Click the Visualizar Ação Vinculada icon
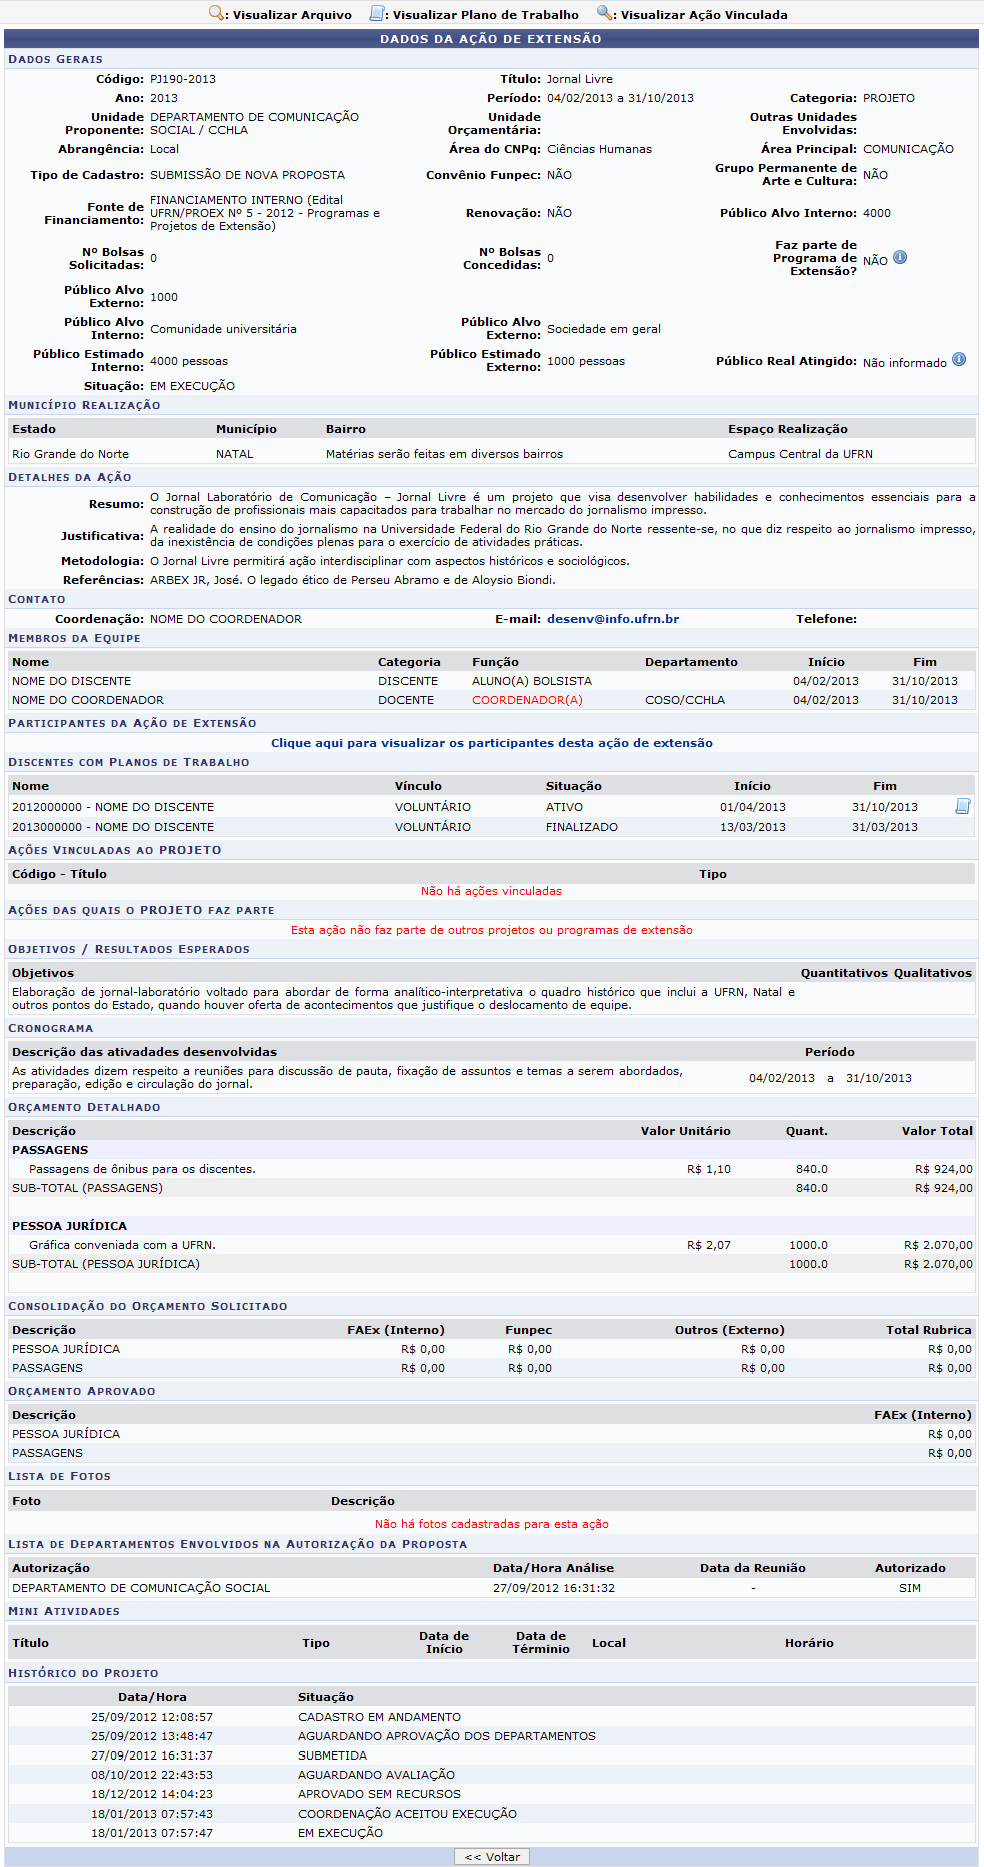 coord(605,13)
